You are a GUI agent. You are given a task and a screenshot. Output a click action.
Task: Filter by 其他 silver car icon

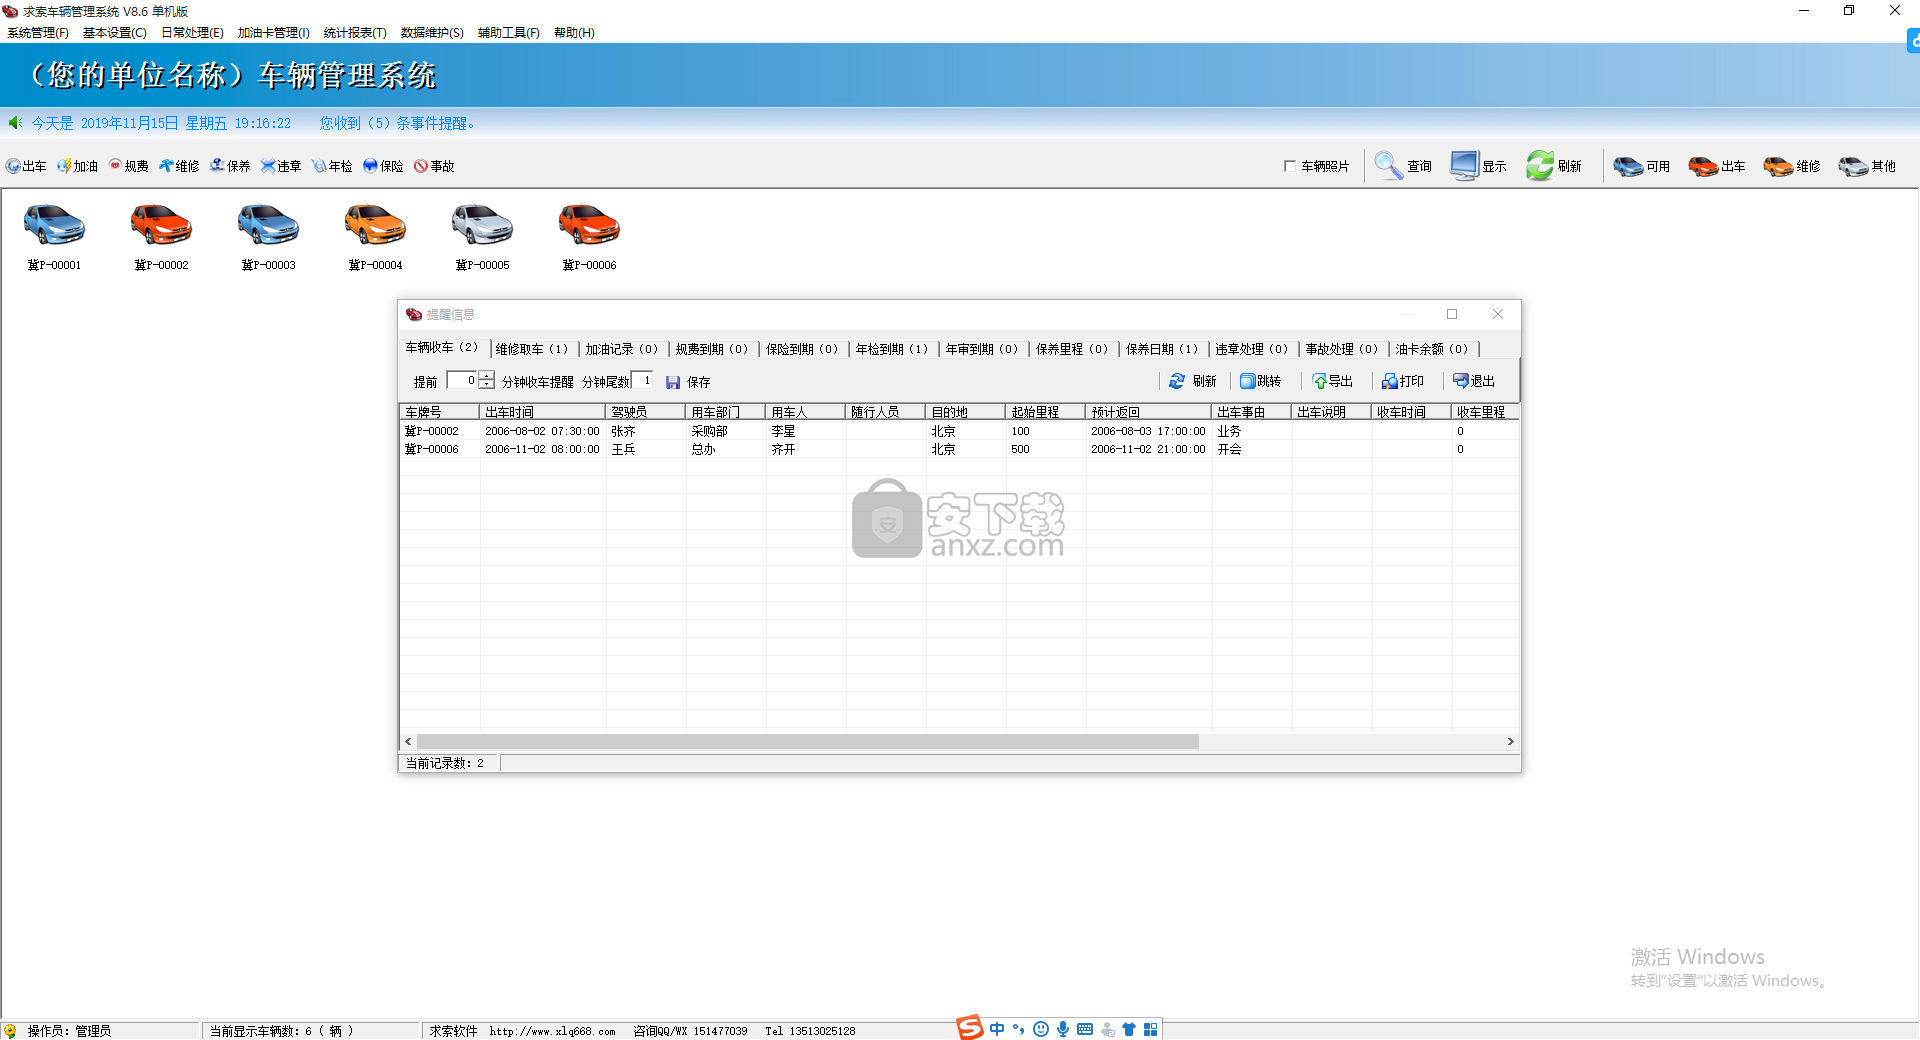1853,166
